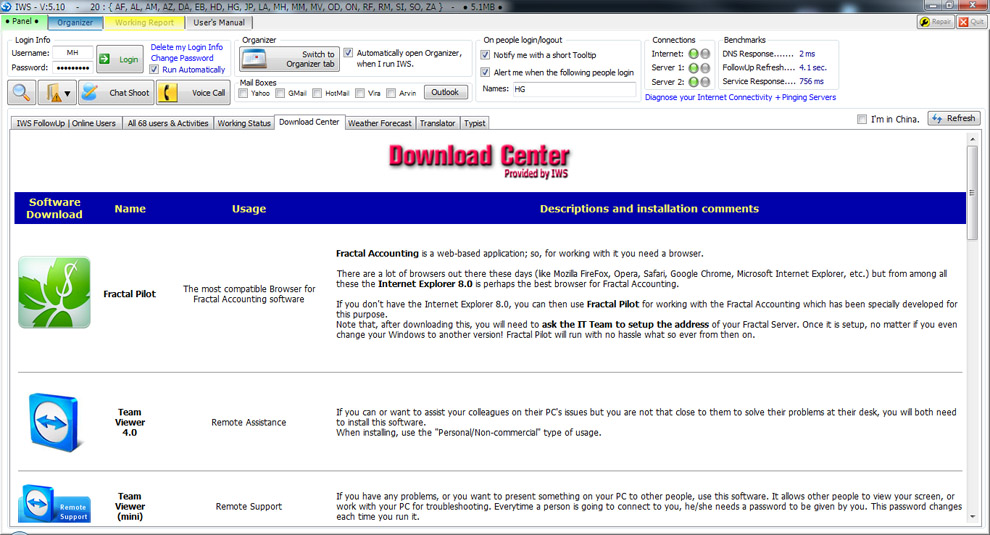Viewport: 990px width, 535px height.
Task: Click the Outlook button
Action: (445, 92)
